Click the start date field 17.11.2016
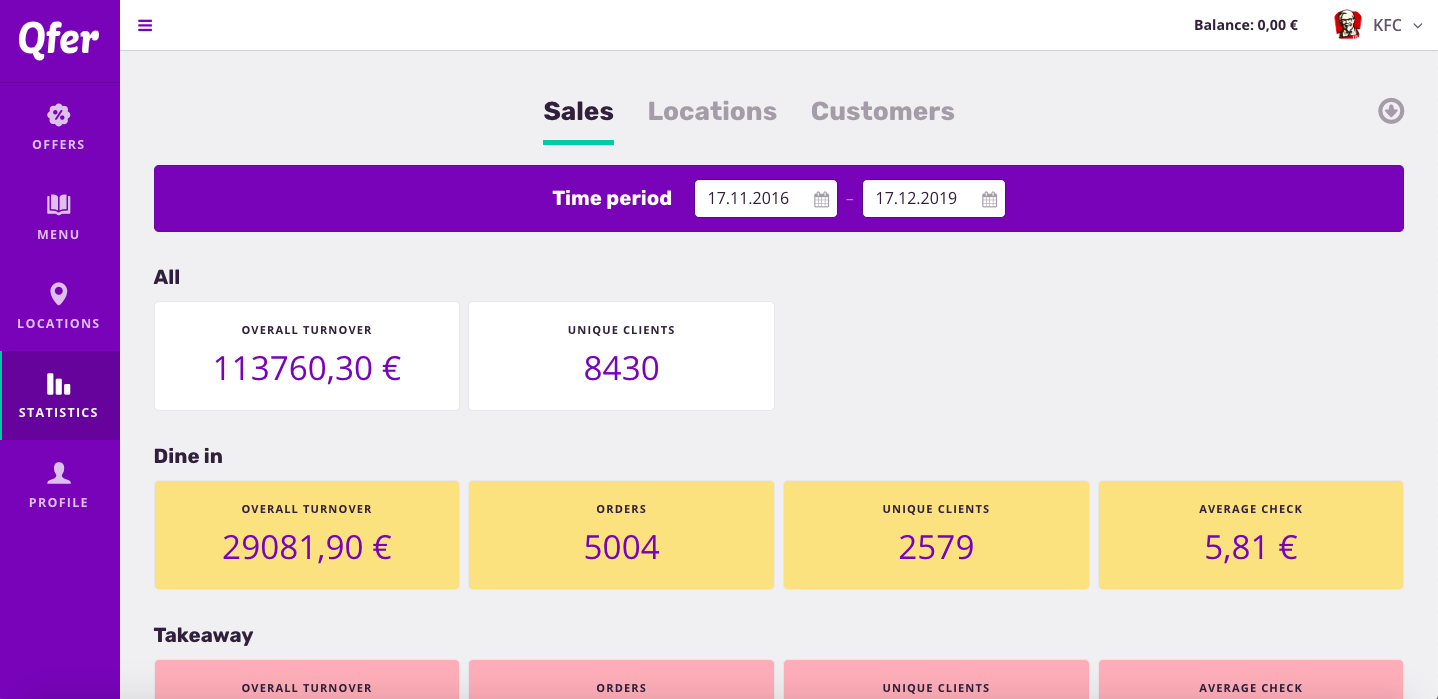Image resolution: width=1438 pixels, height=699 pixels. [750, 199]
